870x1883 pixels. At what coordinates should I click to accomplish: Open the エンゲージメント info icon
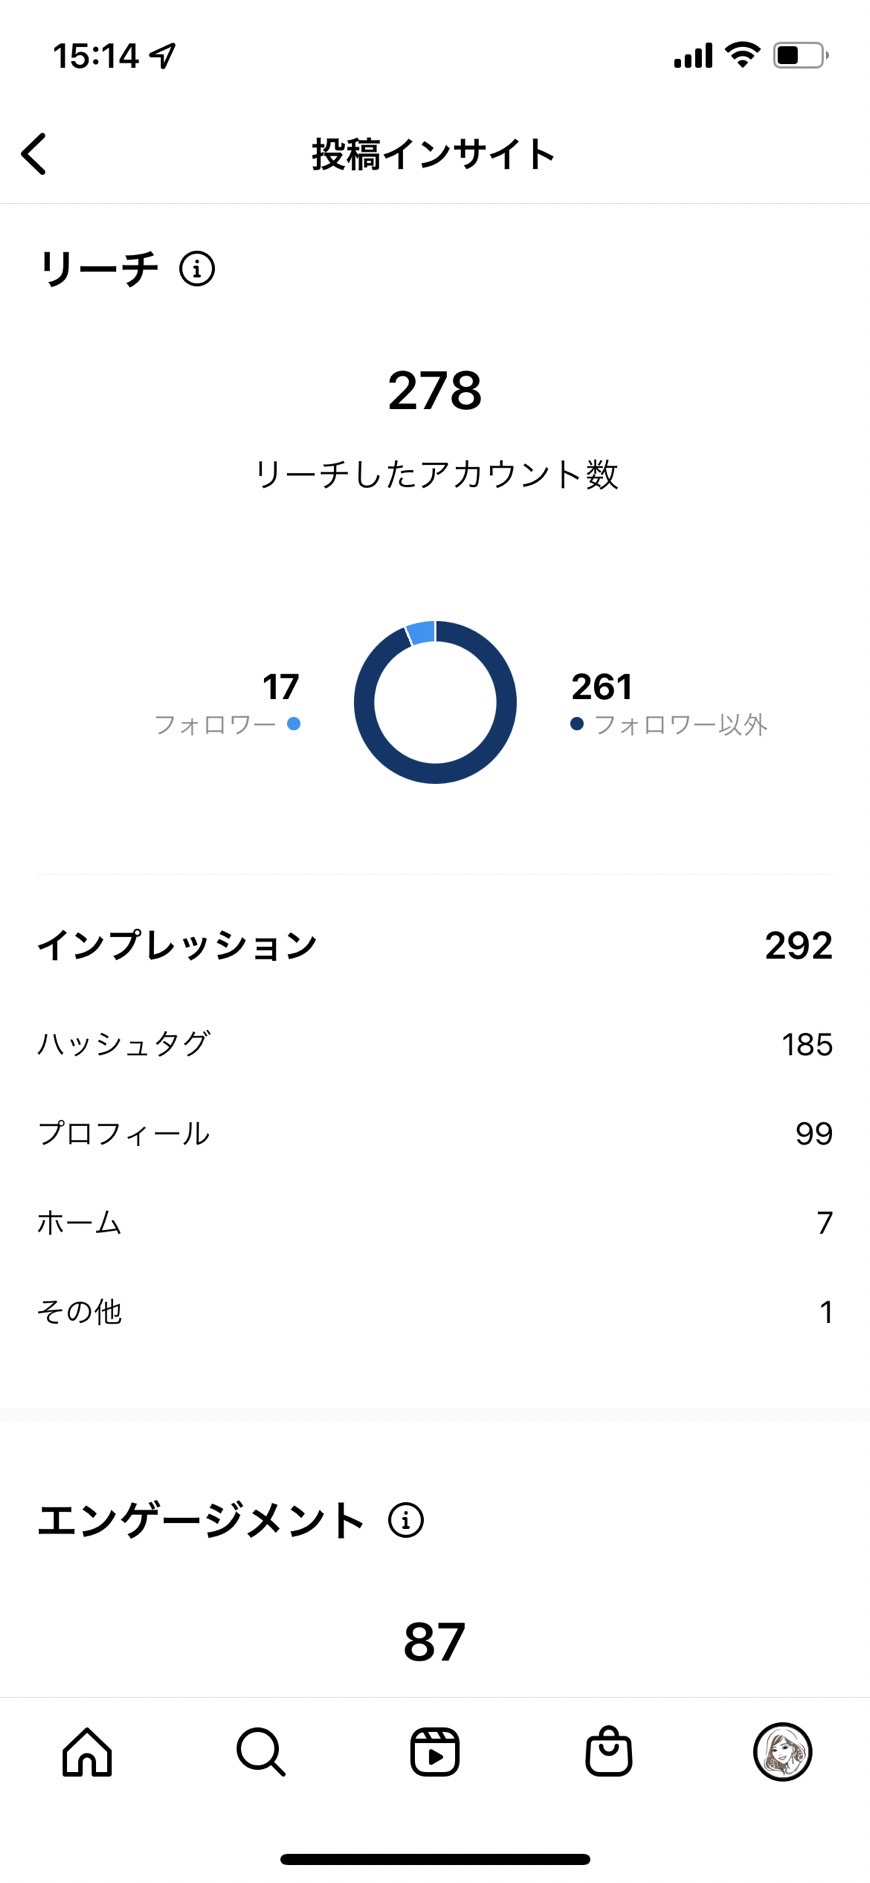pos(406,1520)
